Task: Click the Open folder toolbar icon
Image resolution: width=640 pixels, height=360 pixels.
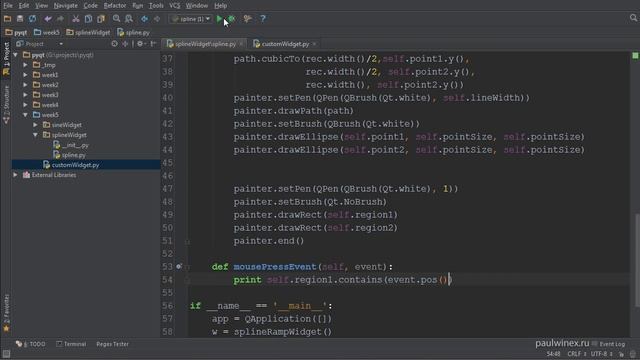Action: tap(7, 19)
